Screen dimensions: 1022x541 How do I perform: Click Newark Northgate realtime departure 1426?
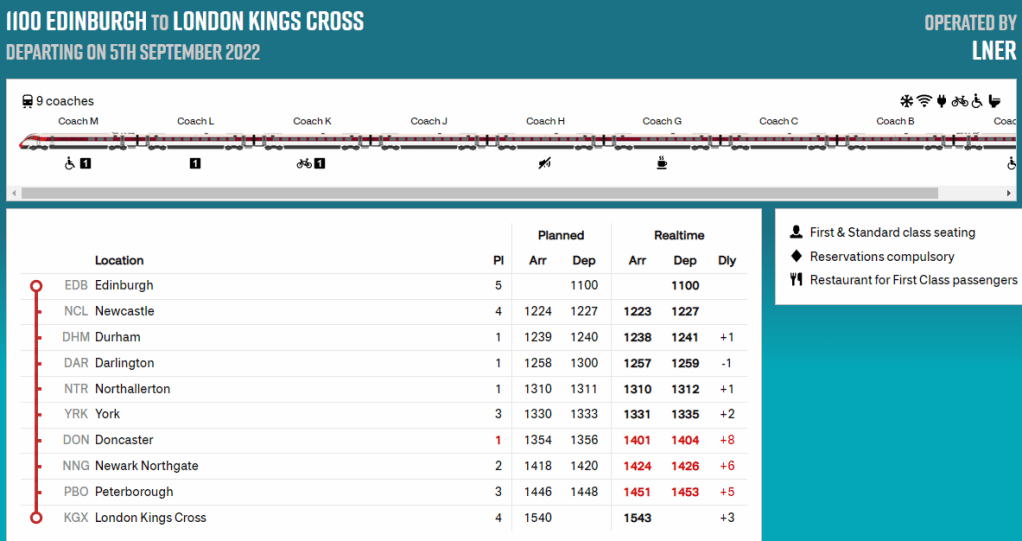[x=685, y=466]
